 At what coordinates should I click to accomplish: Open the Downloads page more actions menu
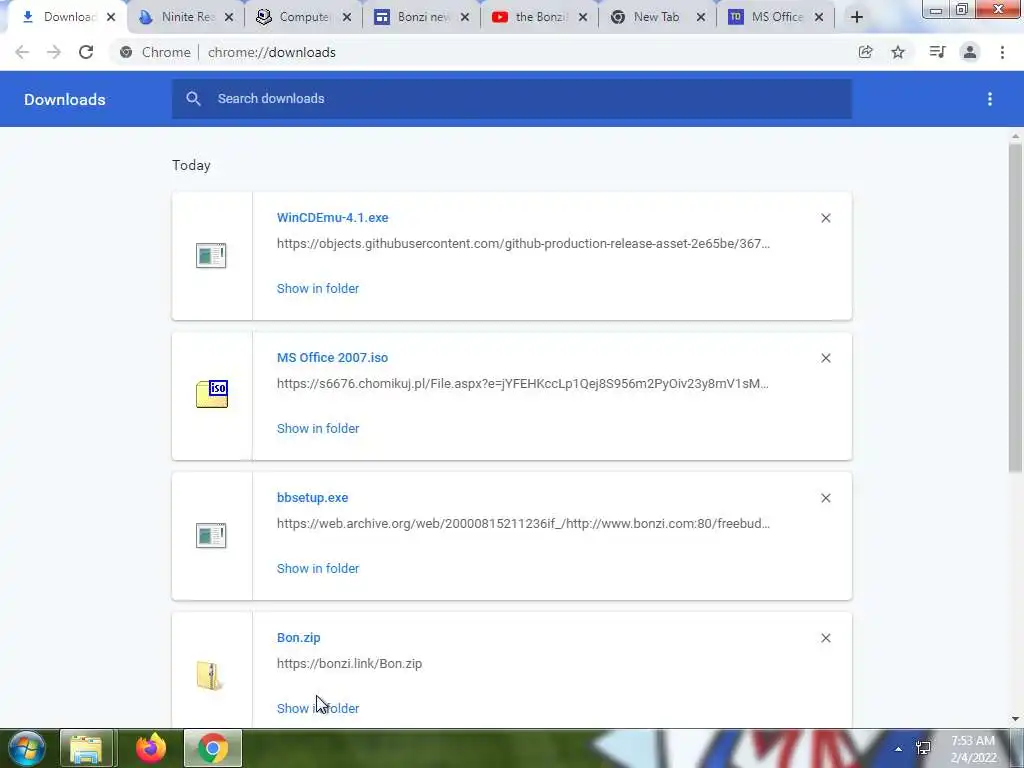pos(990,99)
